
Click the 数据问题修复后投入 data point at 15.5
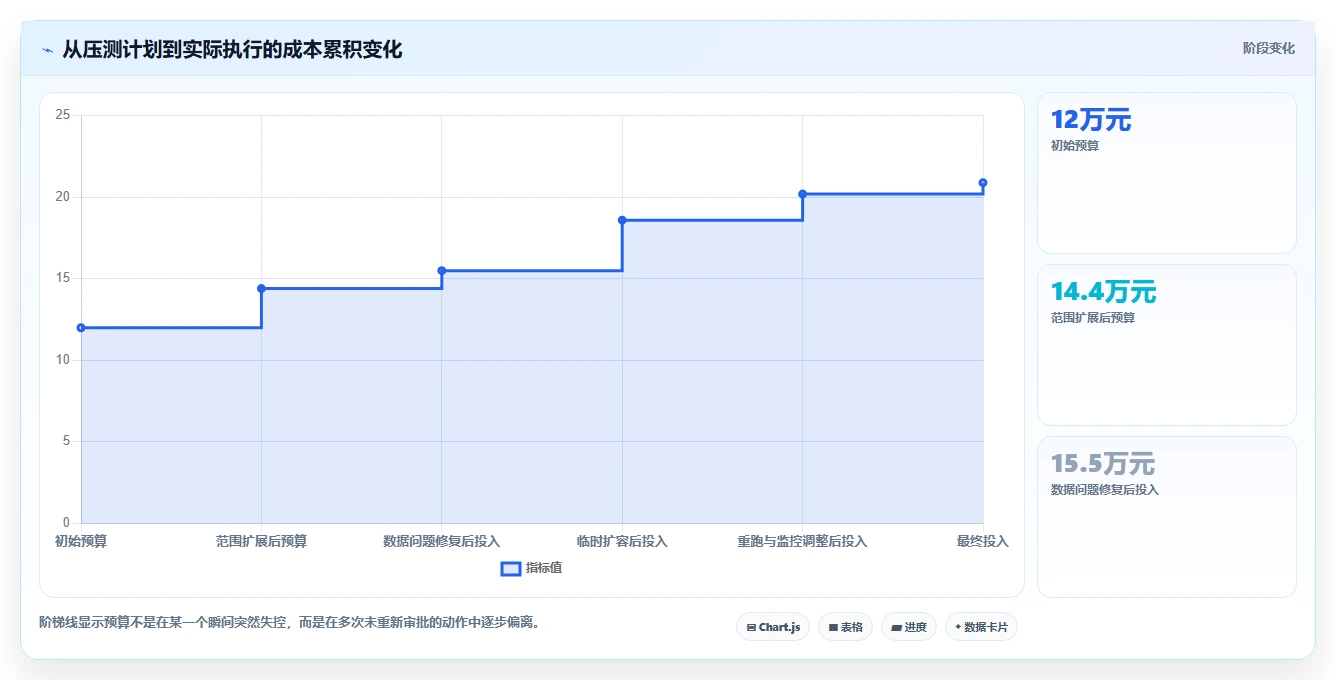[442, 270]
